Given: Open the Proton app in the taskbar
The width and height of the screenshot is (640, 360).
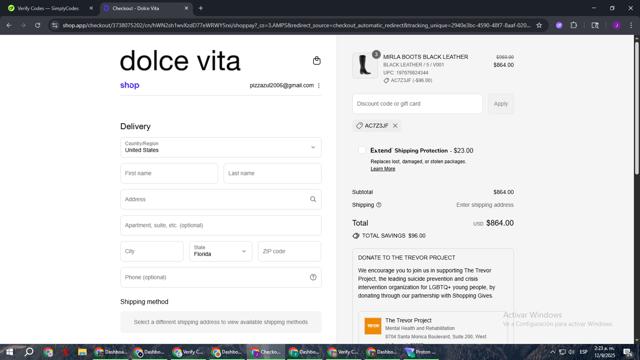Looking at the screenshot, I should 420,352.
